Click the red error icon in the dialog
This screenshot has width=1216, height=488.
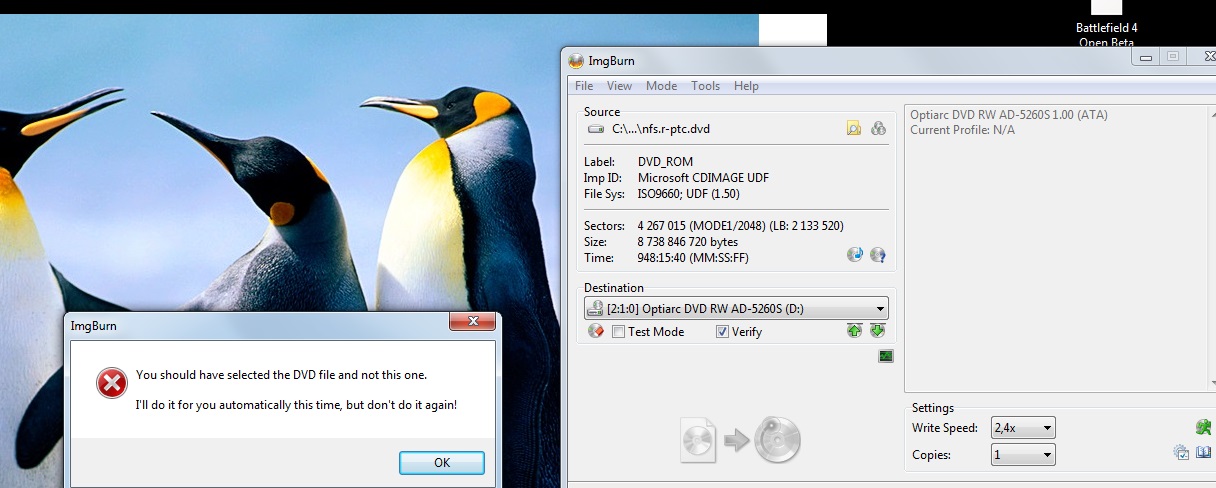point(112,383)
